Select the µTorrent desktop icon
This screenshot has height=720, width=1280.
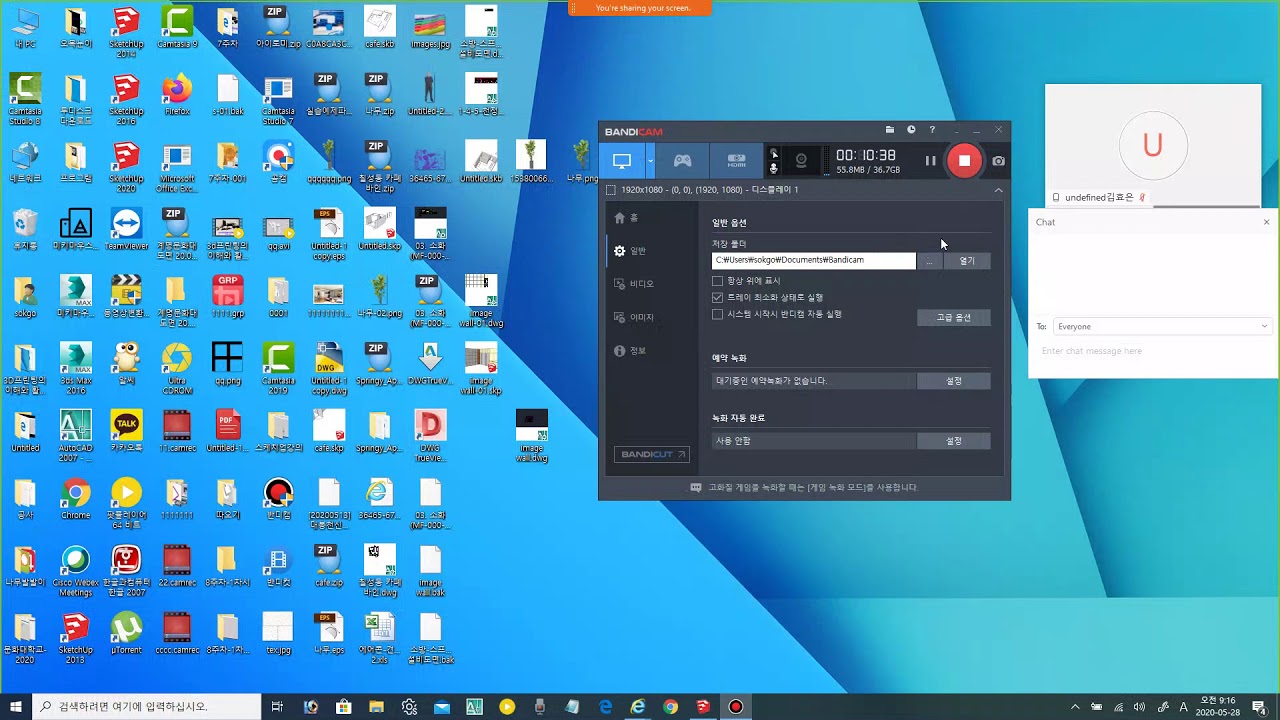coord(126,632)
